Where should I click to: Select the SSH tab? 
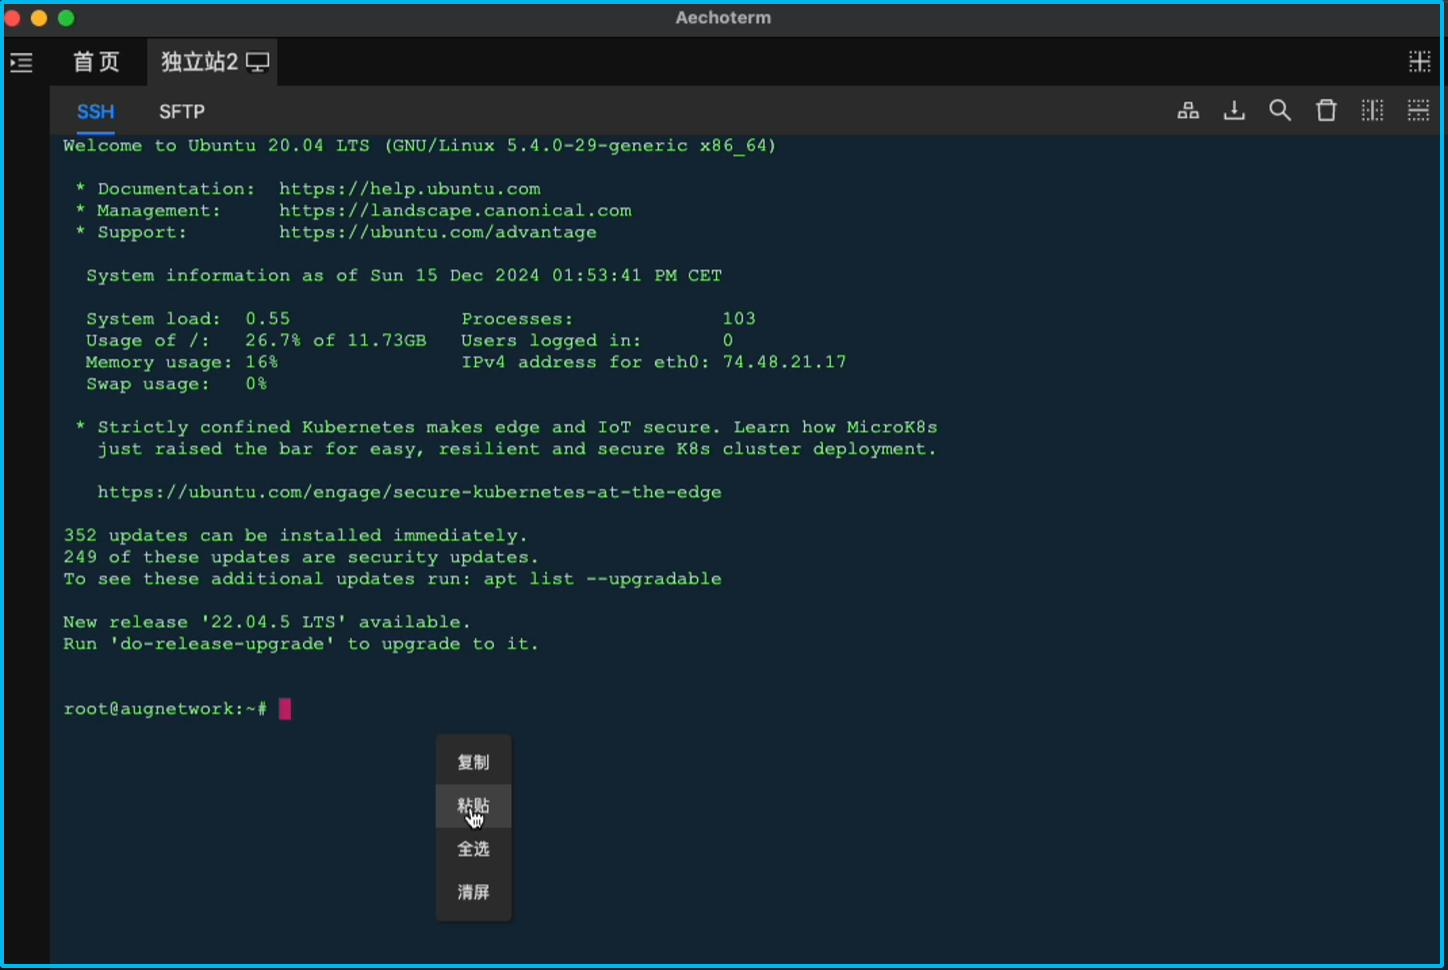click(96, 112)
